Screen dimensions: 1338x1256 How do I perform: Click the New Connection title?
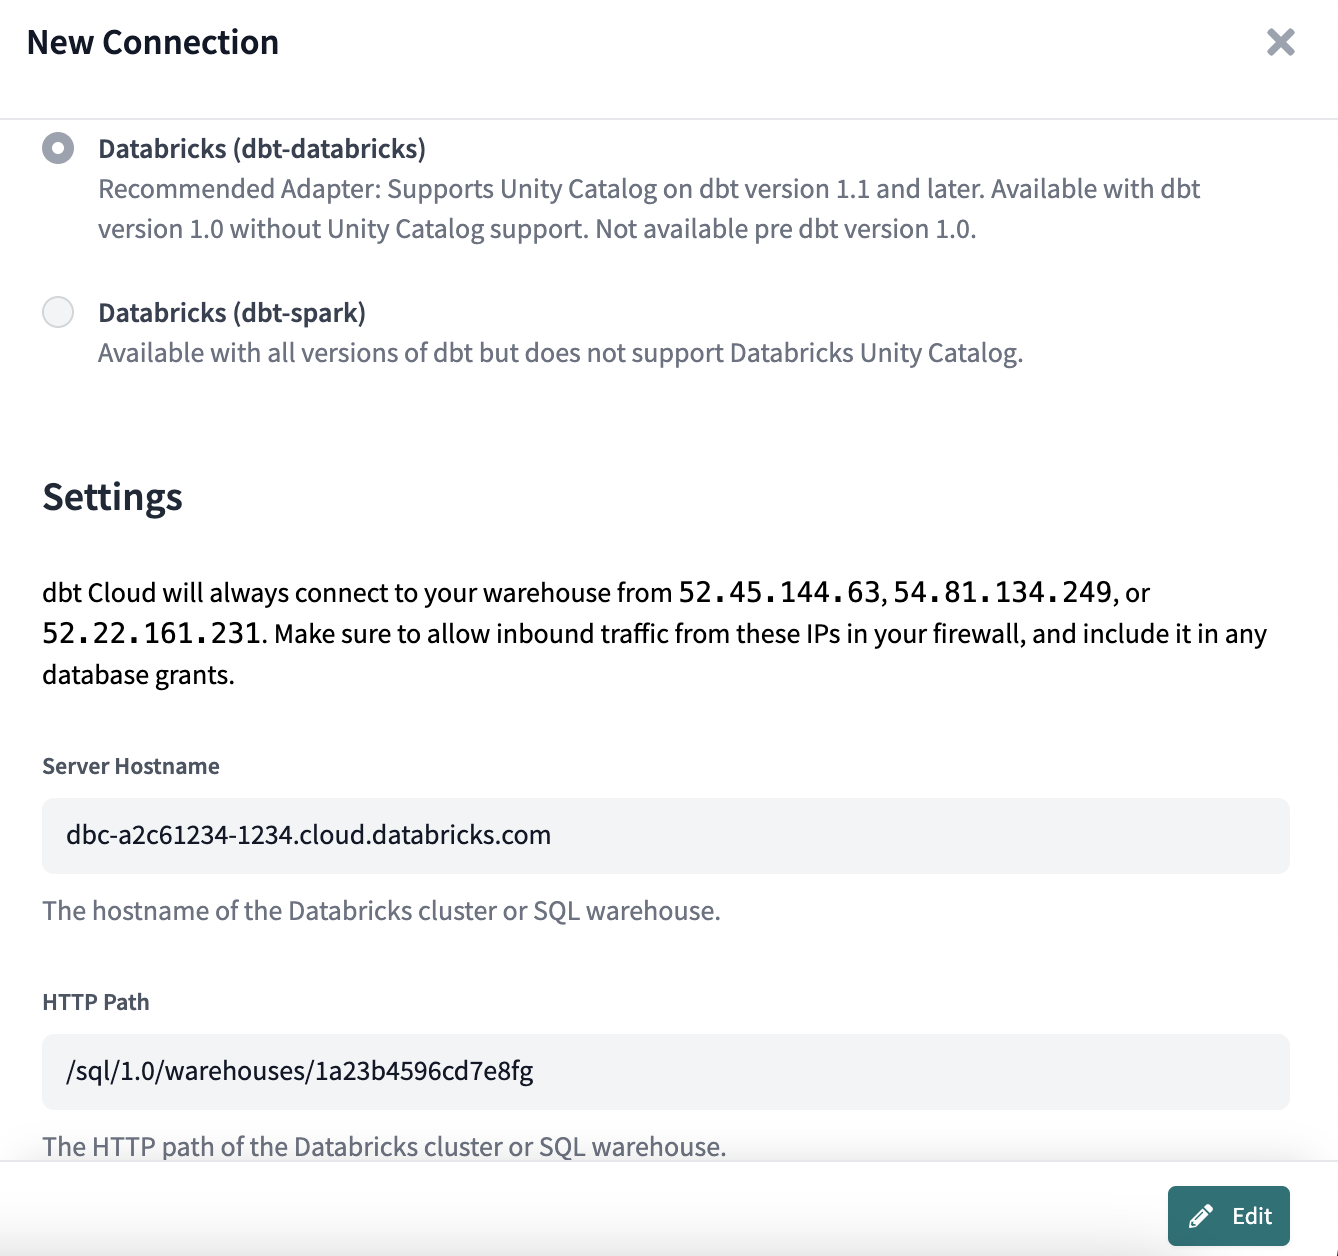[x=153, y=42]
